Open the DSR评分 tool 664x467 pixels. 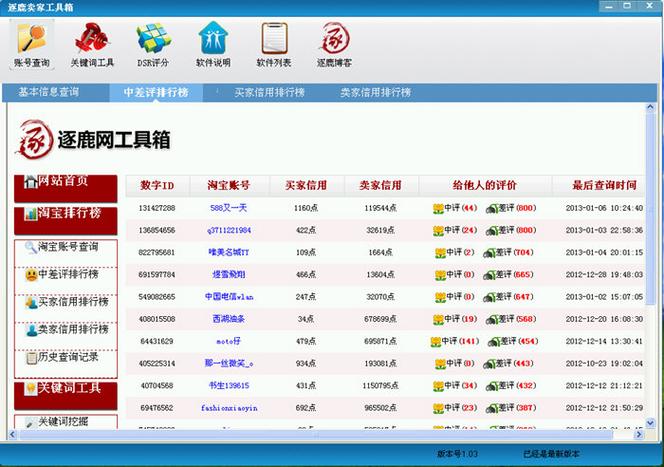click(153, 45)
